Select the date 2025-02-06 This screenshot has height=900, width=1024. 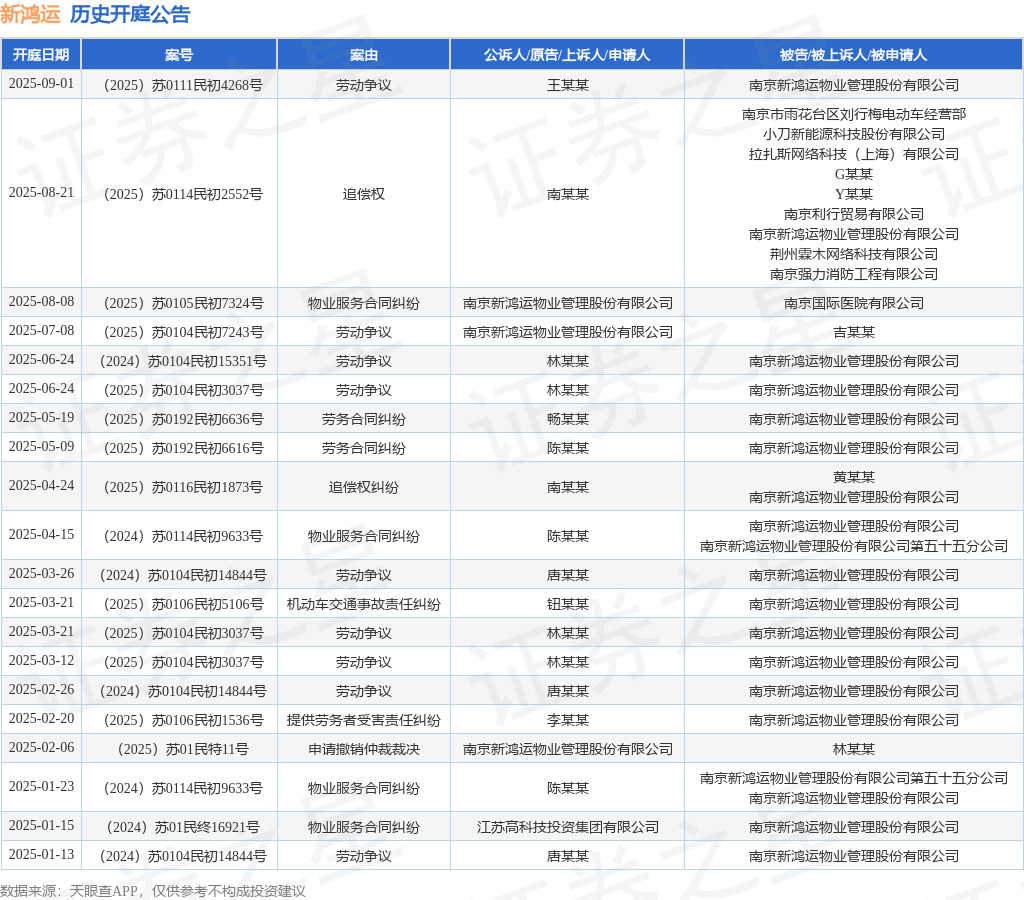point(41,747)
